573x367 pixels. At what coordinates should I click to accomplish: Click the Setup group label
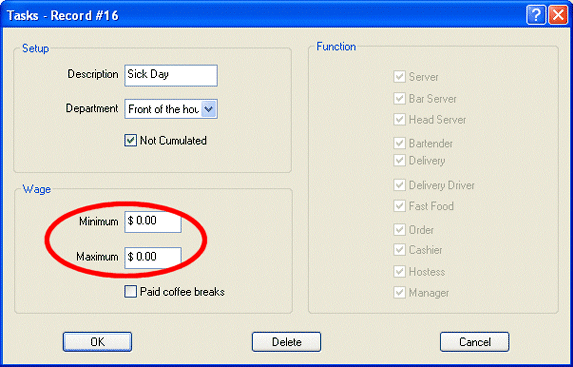[x=35, y=48]
